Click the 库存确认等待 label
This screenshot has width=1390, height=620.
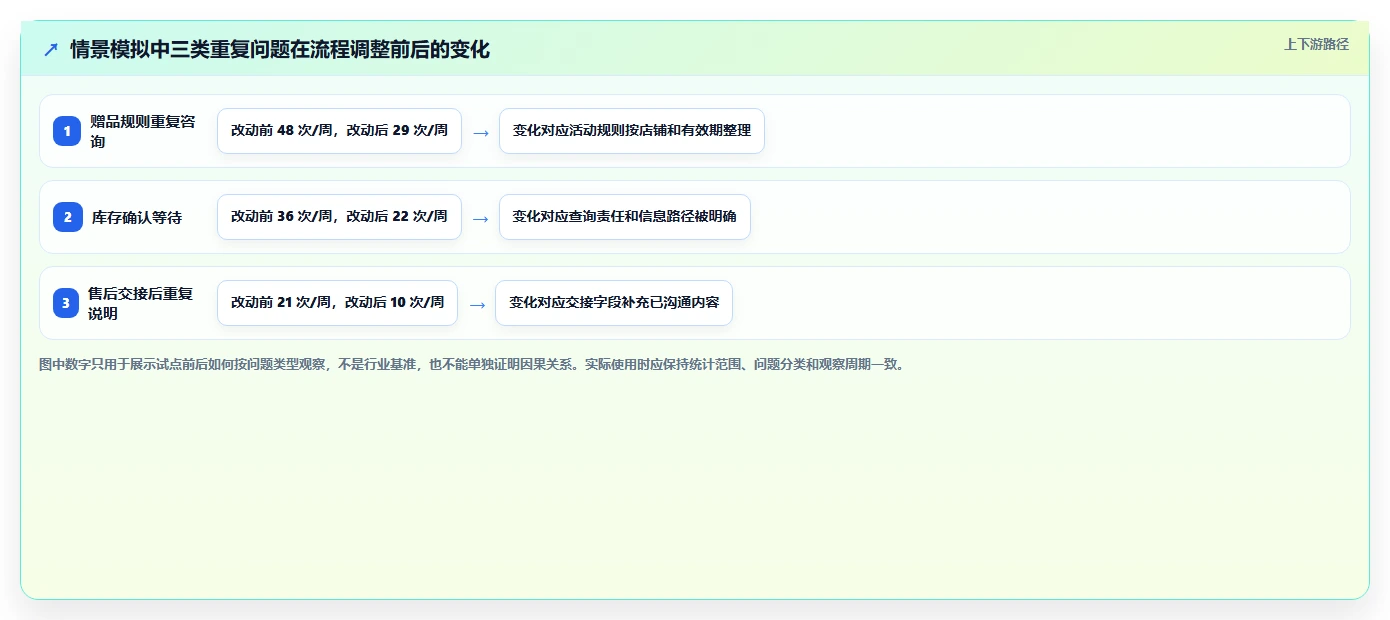137,217
